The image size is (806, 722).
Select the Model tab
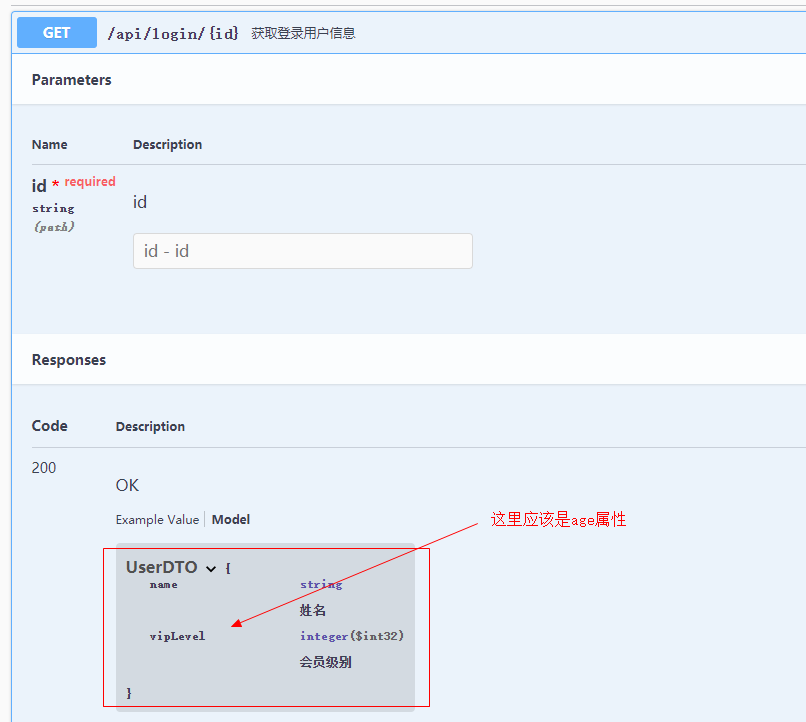(x=231, y=519)
